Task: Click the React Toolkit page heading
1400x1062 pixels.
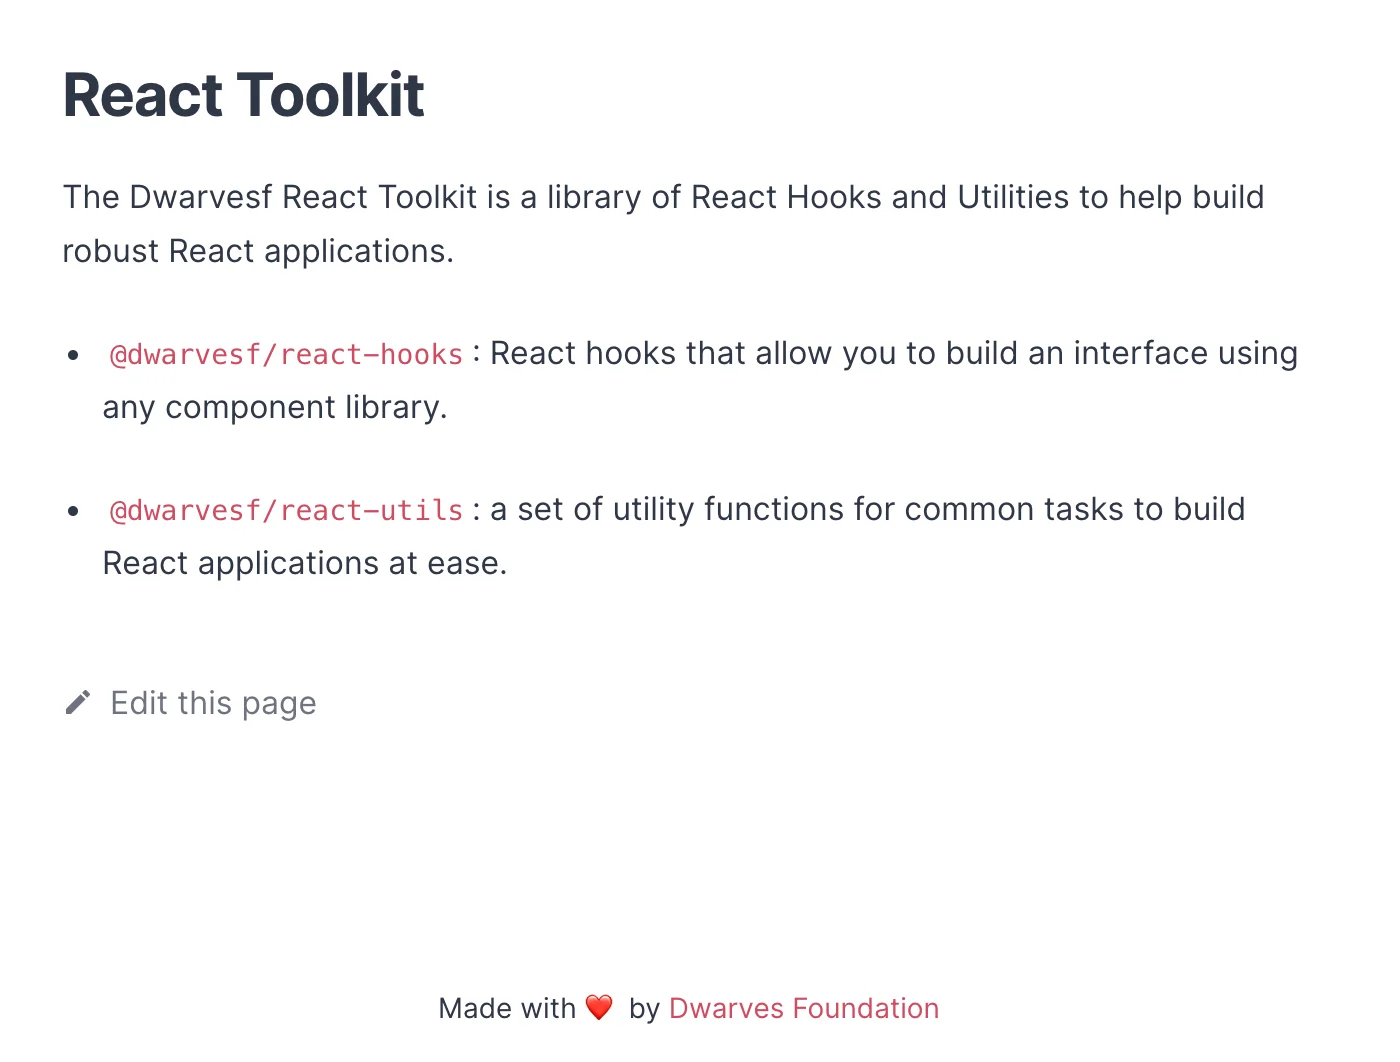Action: 244,96
